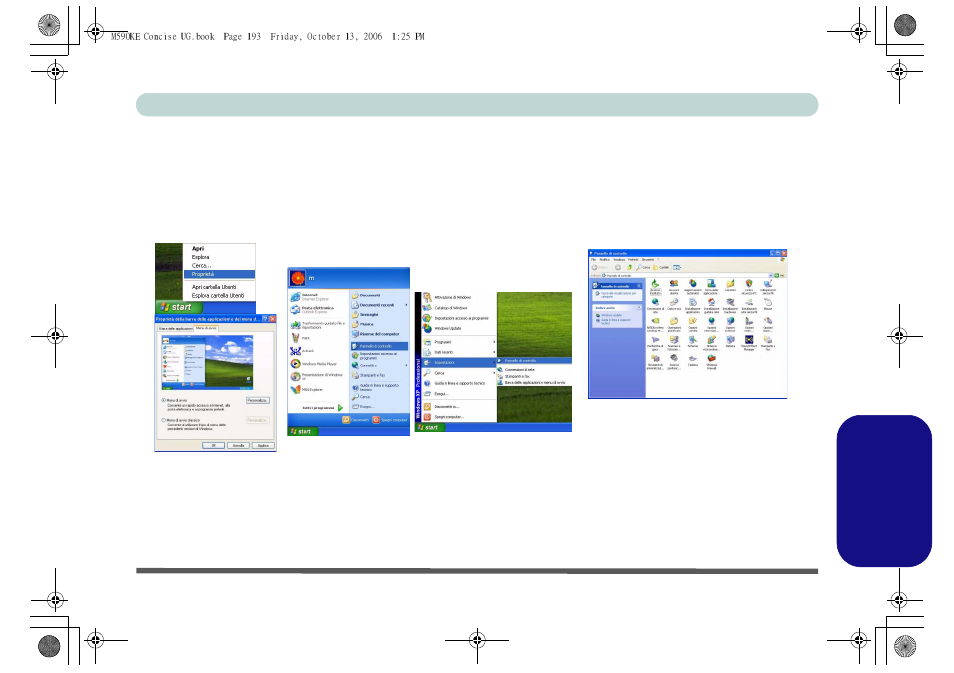Click the Applica button in properties dialog
The height and width of the screenshot is (673, 954).
[x=261, y=445]
